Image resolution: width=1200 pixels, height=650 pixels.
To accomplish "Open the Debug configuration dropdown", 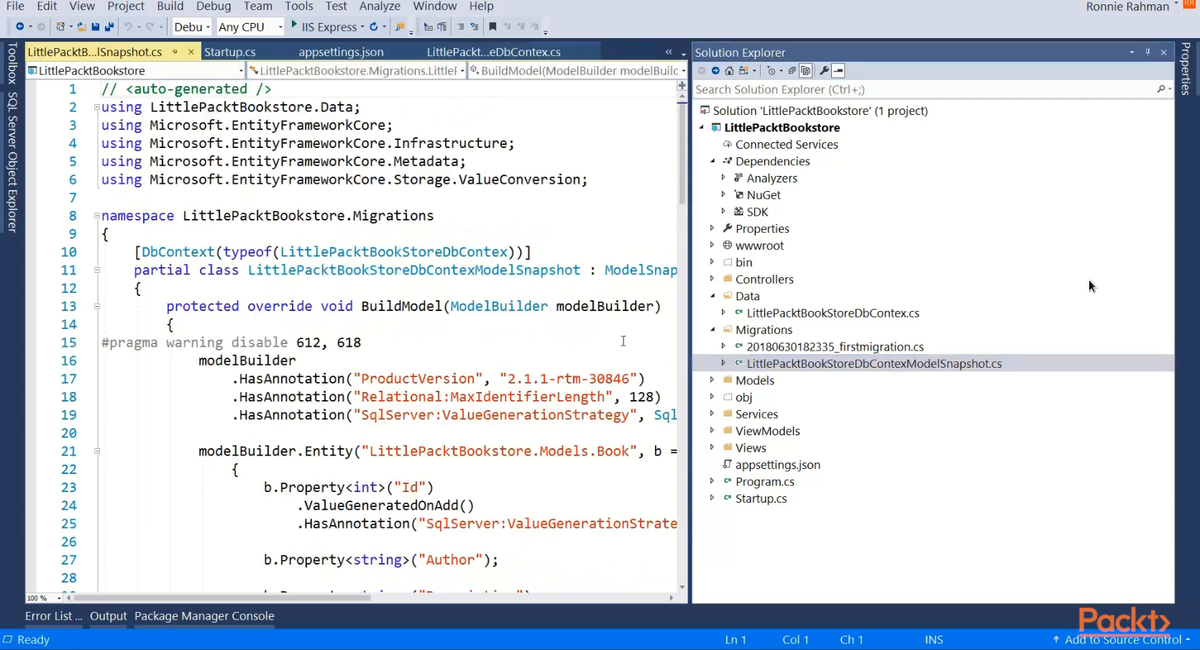I will (x=191, y=26).
